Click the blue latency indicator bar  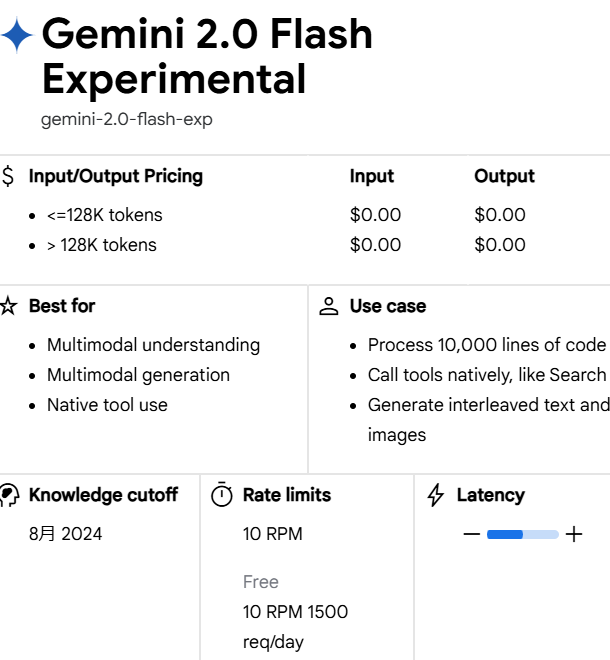pyautogui.click(x=505, y=535)
